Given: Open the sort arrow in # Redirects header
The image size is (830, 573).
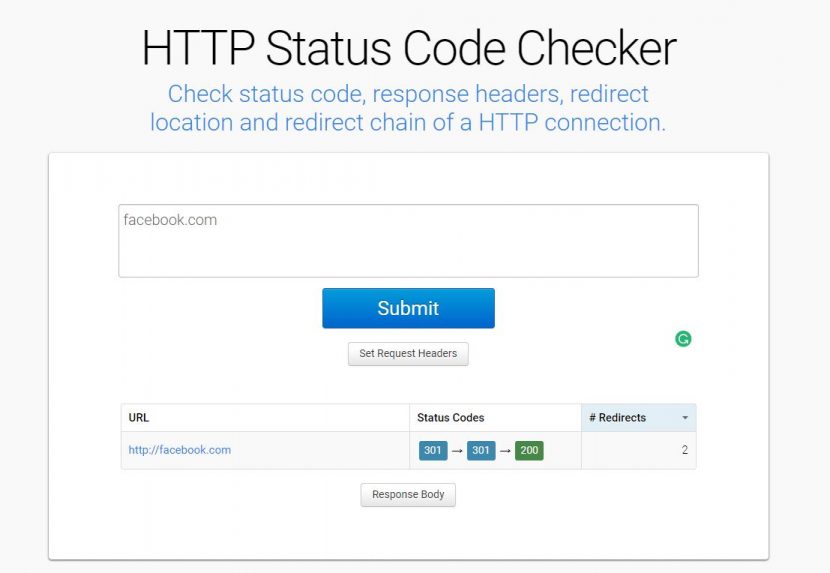Looking at the screenshot, I should tap(685, 418).
